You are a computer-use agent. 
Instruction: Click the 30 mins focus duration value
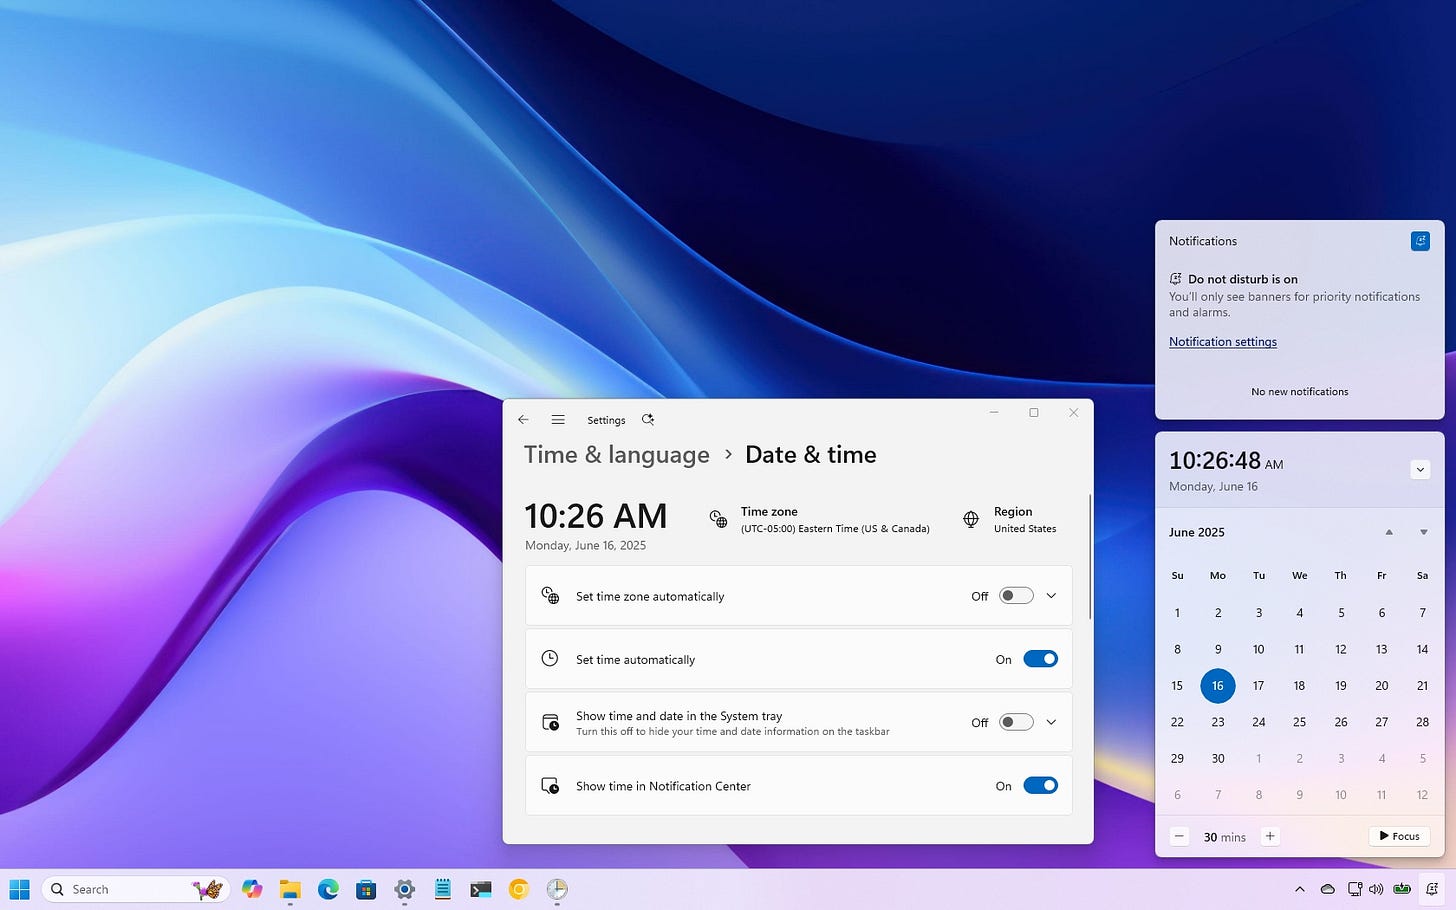click(x=1225, y=837)
